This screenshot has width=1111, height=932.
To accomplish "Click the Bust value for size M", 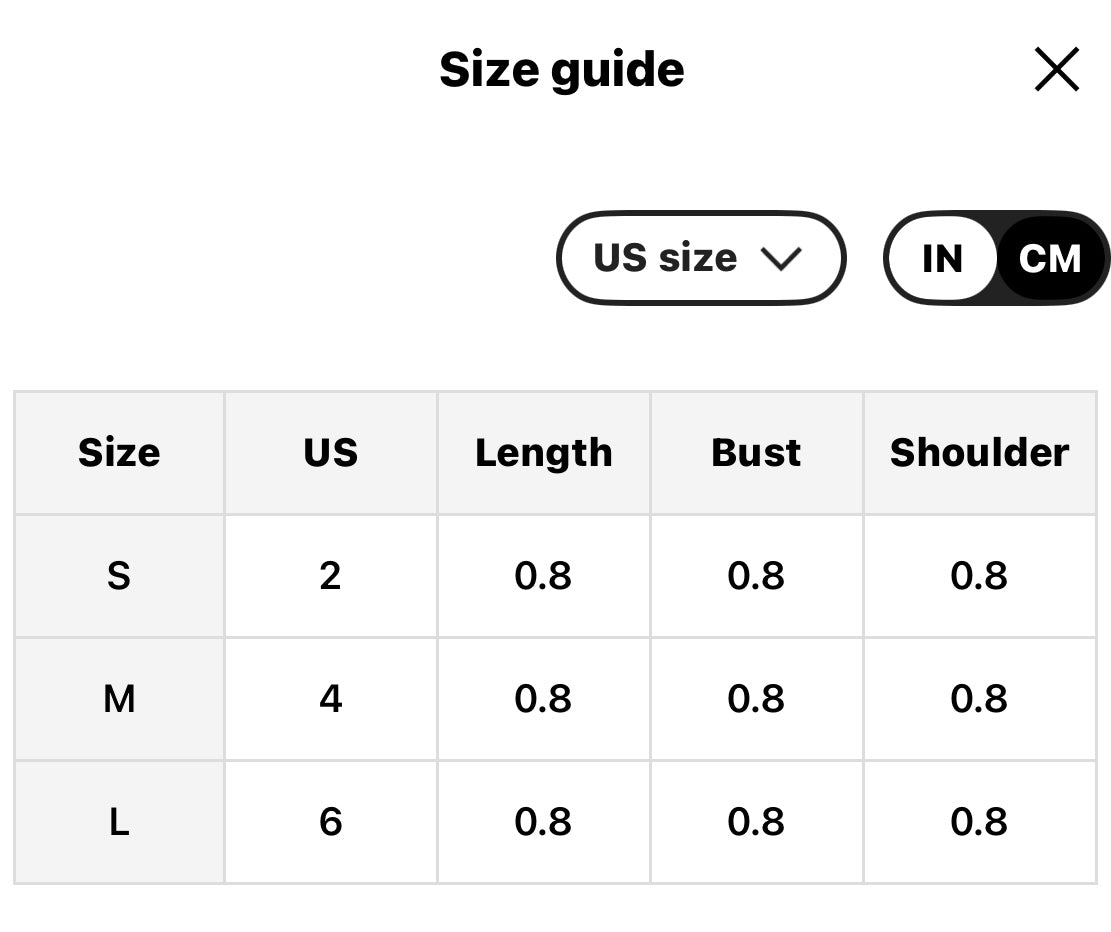I will tap(756, 699).
